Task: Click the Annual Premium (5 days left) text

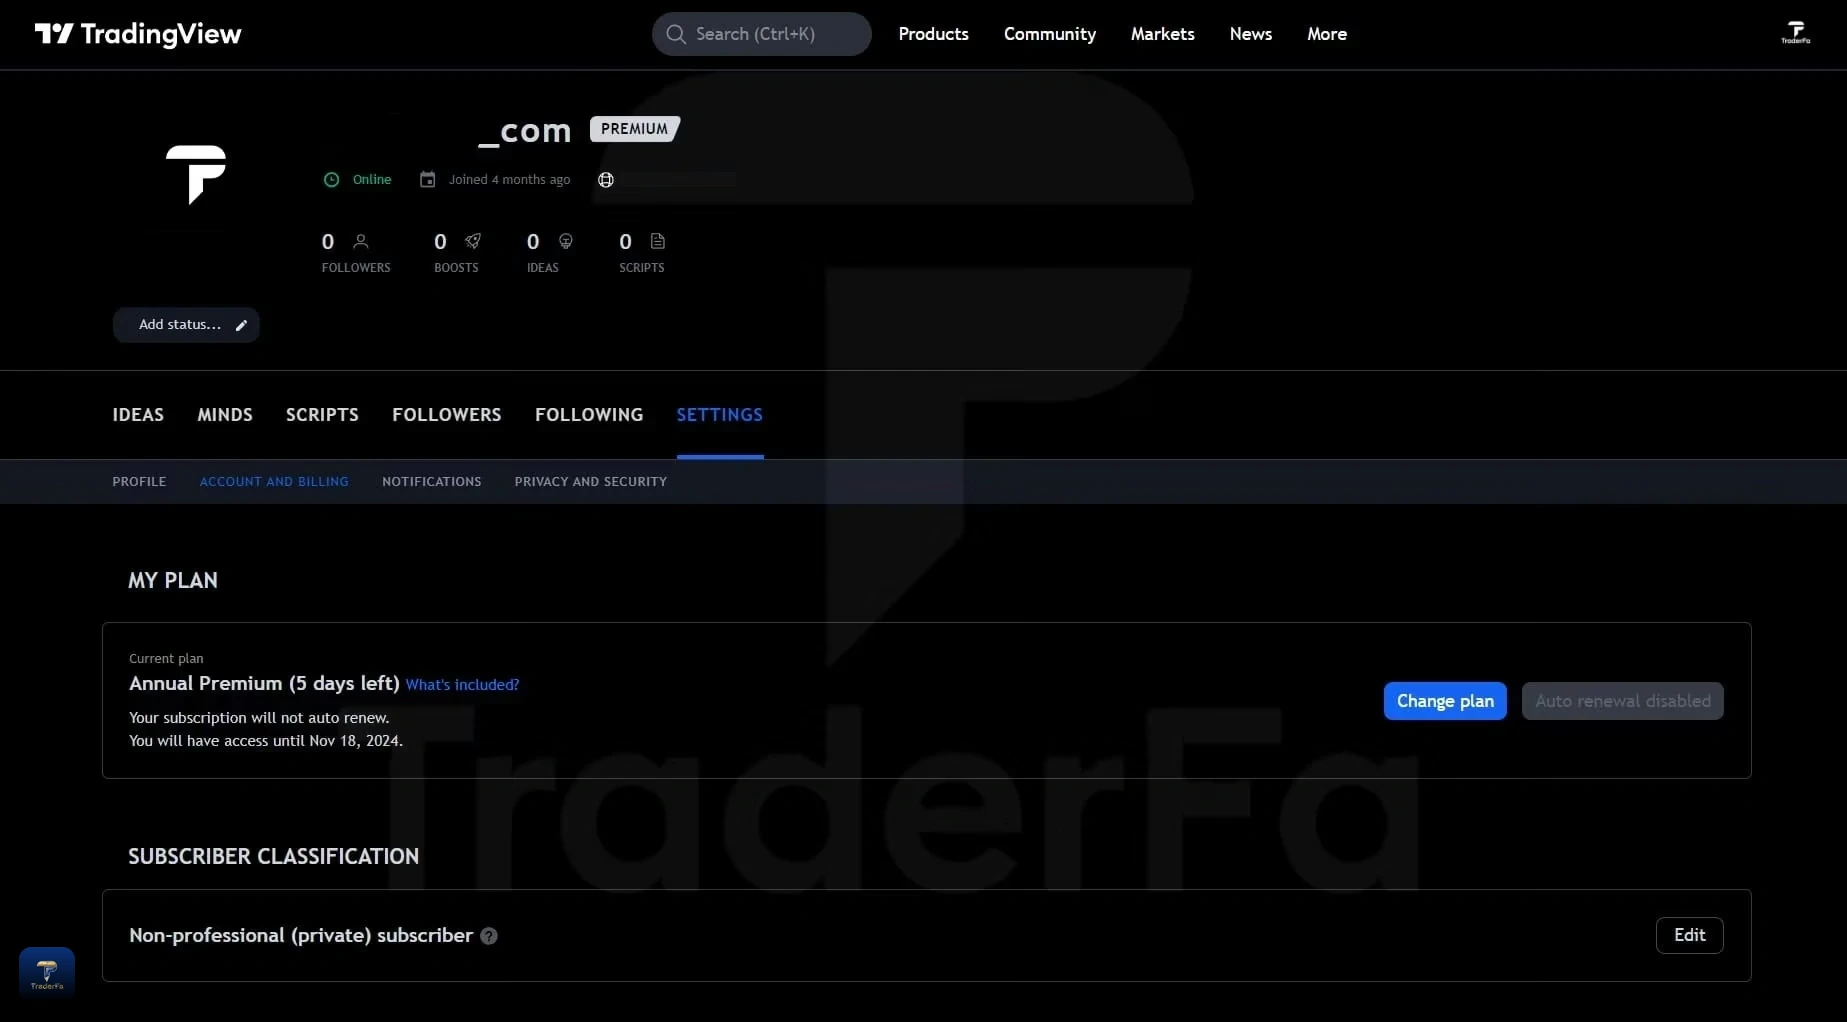Action: pyautogui.click(x=264, y=684)
